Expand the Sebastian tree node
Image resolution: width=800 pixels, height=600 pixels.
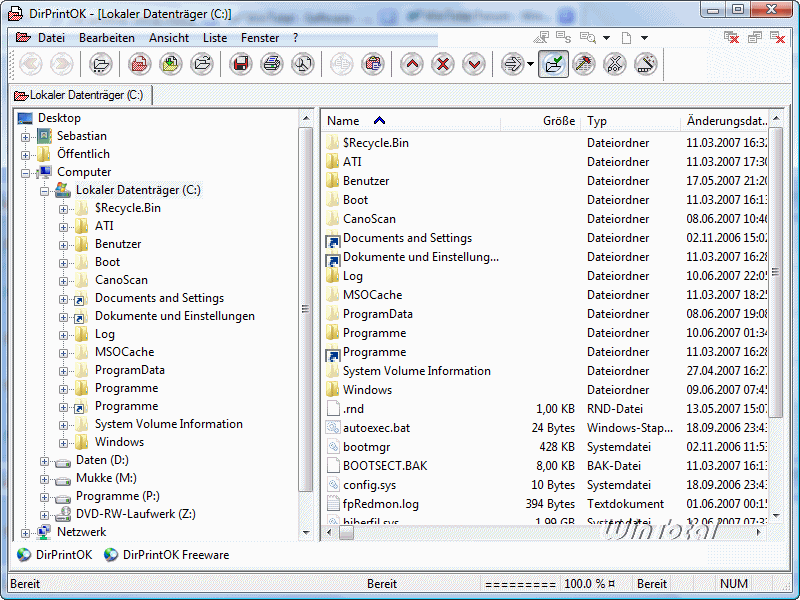click(26, 137)
